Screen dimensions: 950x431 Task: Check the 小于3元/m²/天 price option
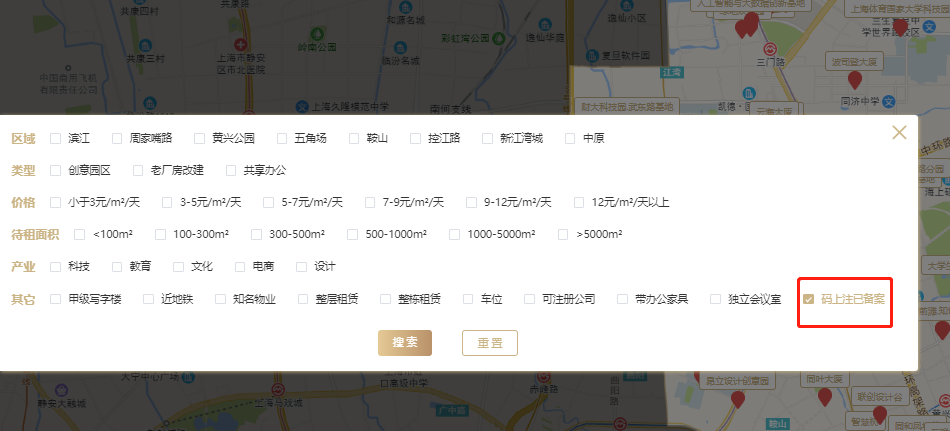tap(55, 202)
